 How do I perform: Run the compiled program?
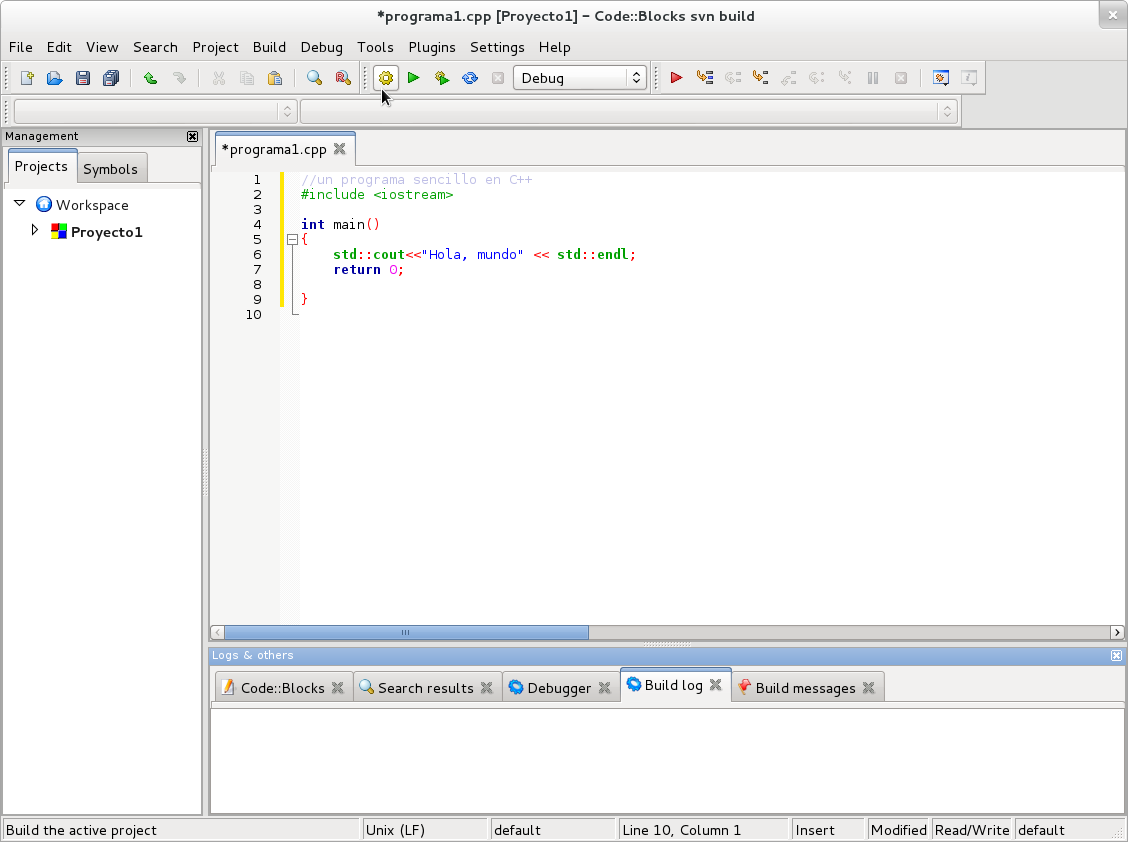[413, 77]
